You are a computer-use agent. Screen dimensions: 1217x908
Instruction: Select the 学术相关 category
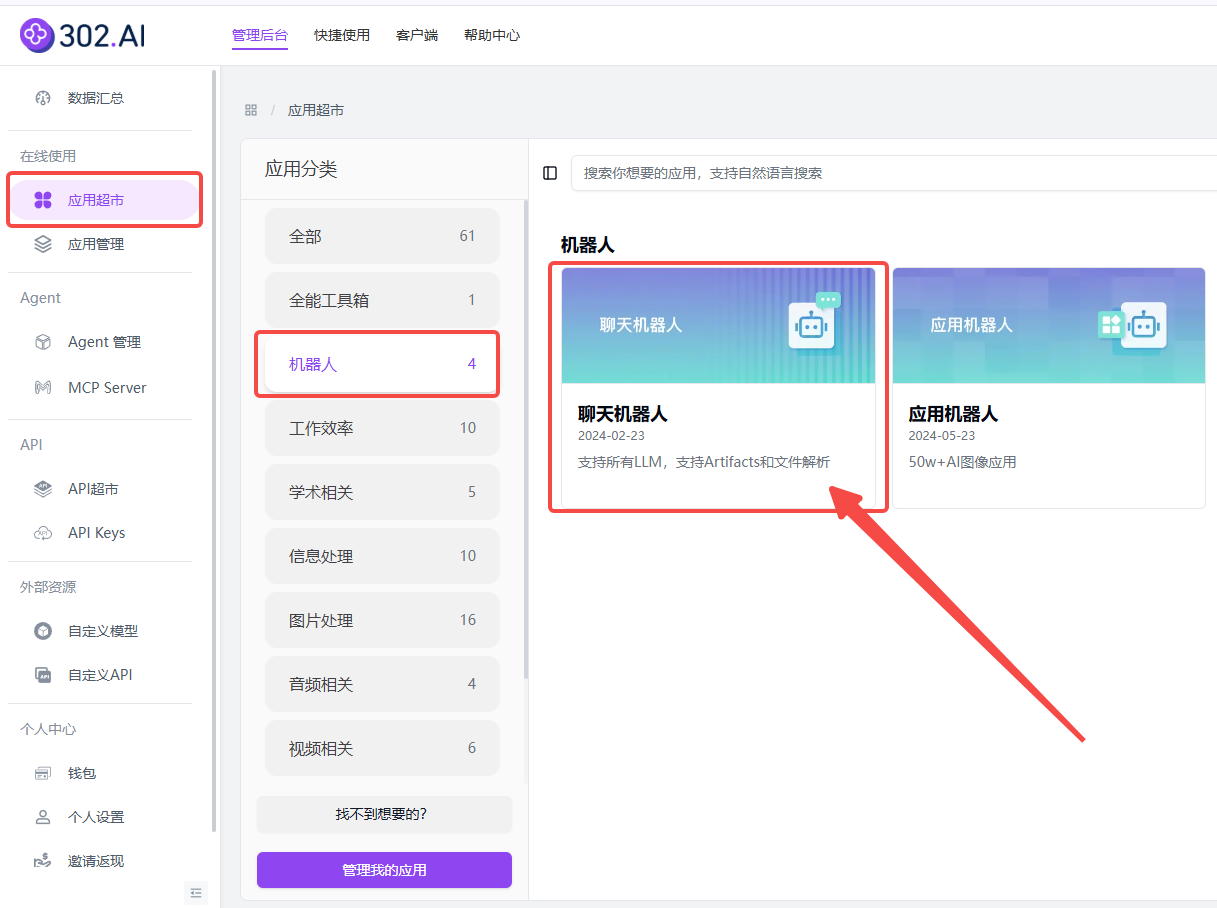(382, 492)
